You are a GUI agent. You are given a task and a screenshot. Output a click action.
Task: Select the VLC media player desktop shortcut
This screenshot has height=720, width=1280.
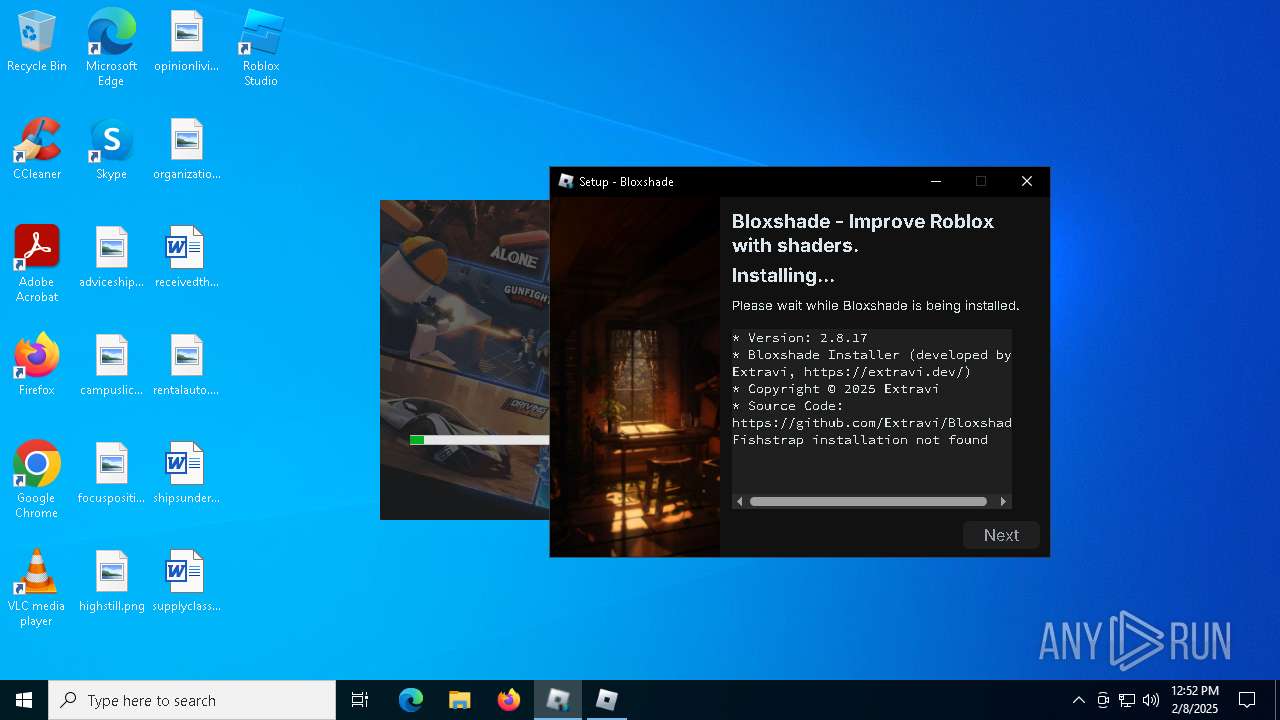tap(37, 586)
